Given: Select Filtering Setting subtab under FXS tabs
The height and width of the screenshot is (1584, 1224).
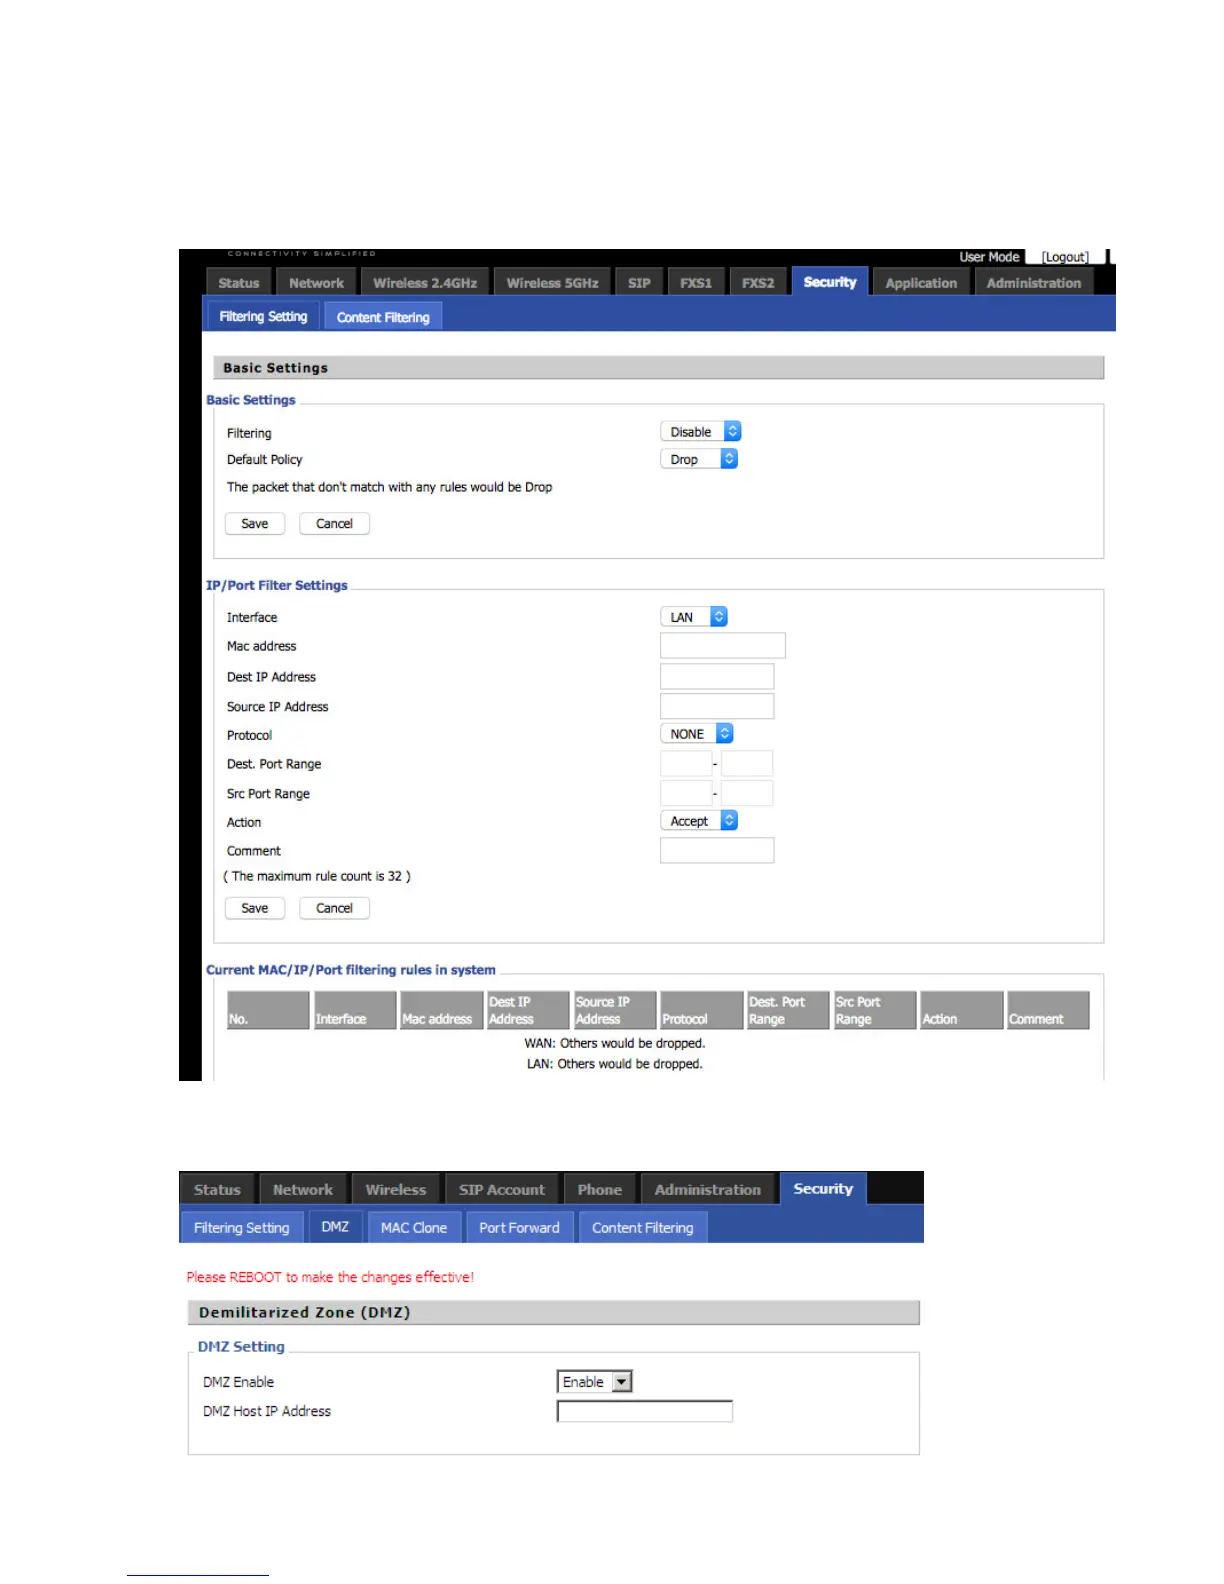Looking at the screenshot, I should click(x=263, y=316).
